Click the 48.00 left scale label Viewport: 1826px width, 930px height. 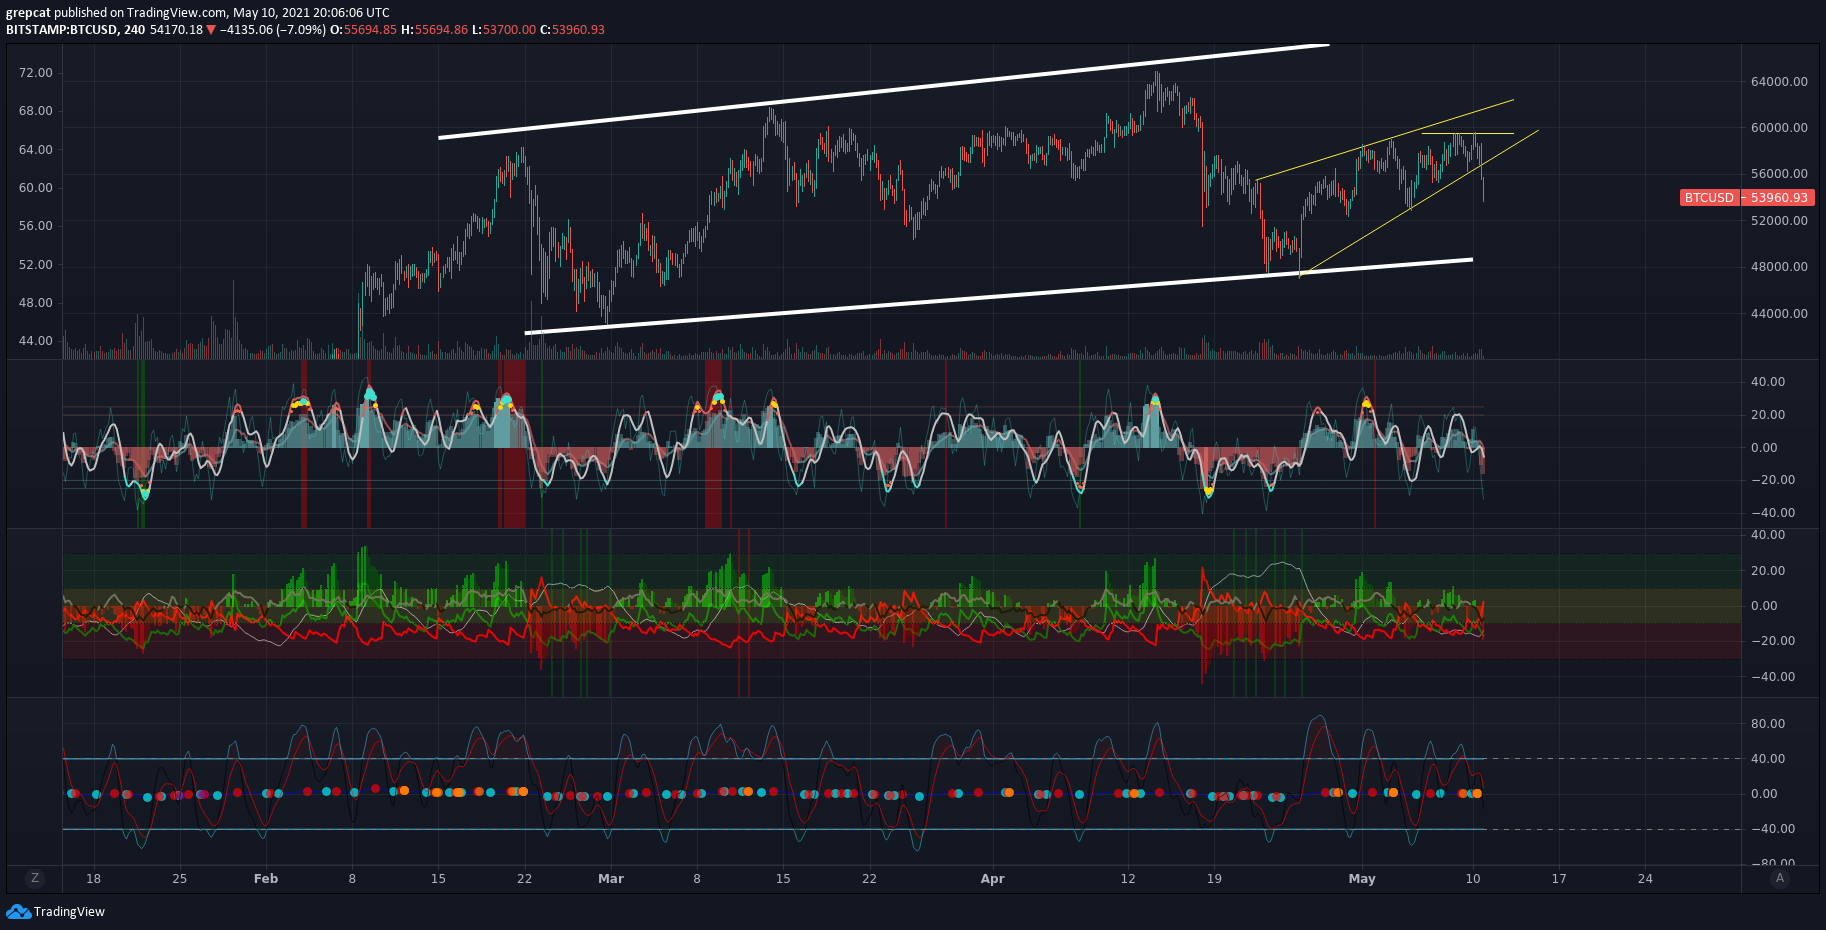click(36, 302)
